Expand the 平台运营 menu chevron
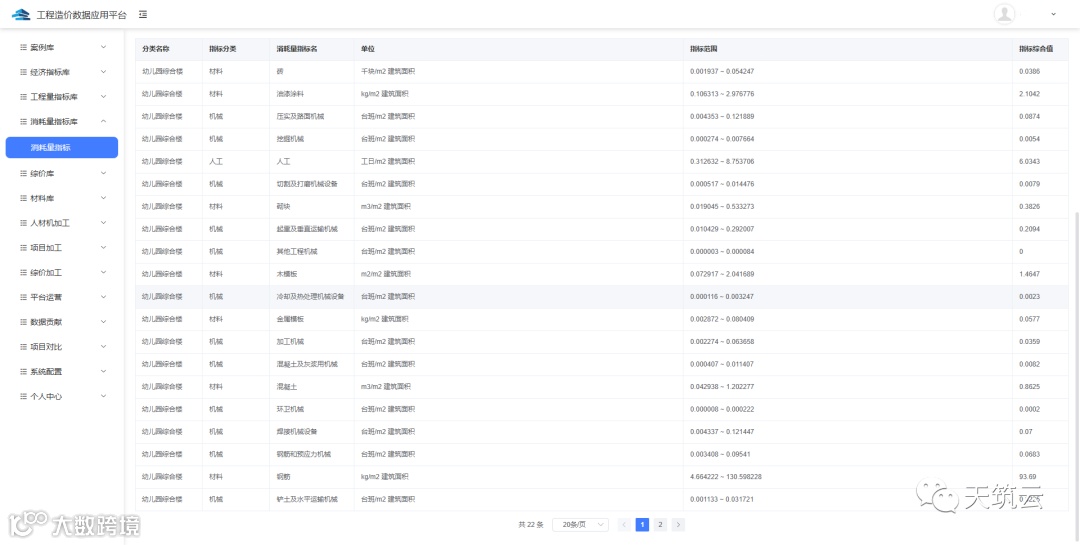Screen dimensions: 1080x545 tap(103, 297)
